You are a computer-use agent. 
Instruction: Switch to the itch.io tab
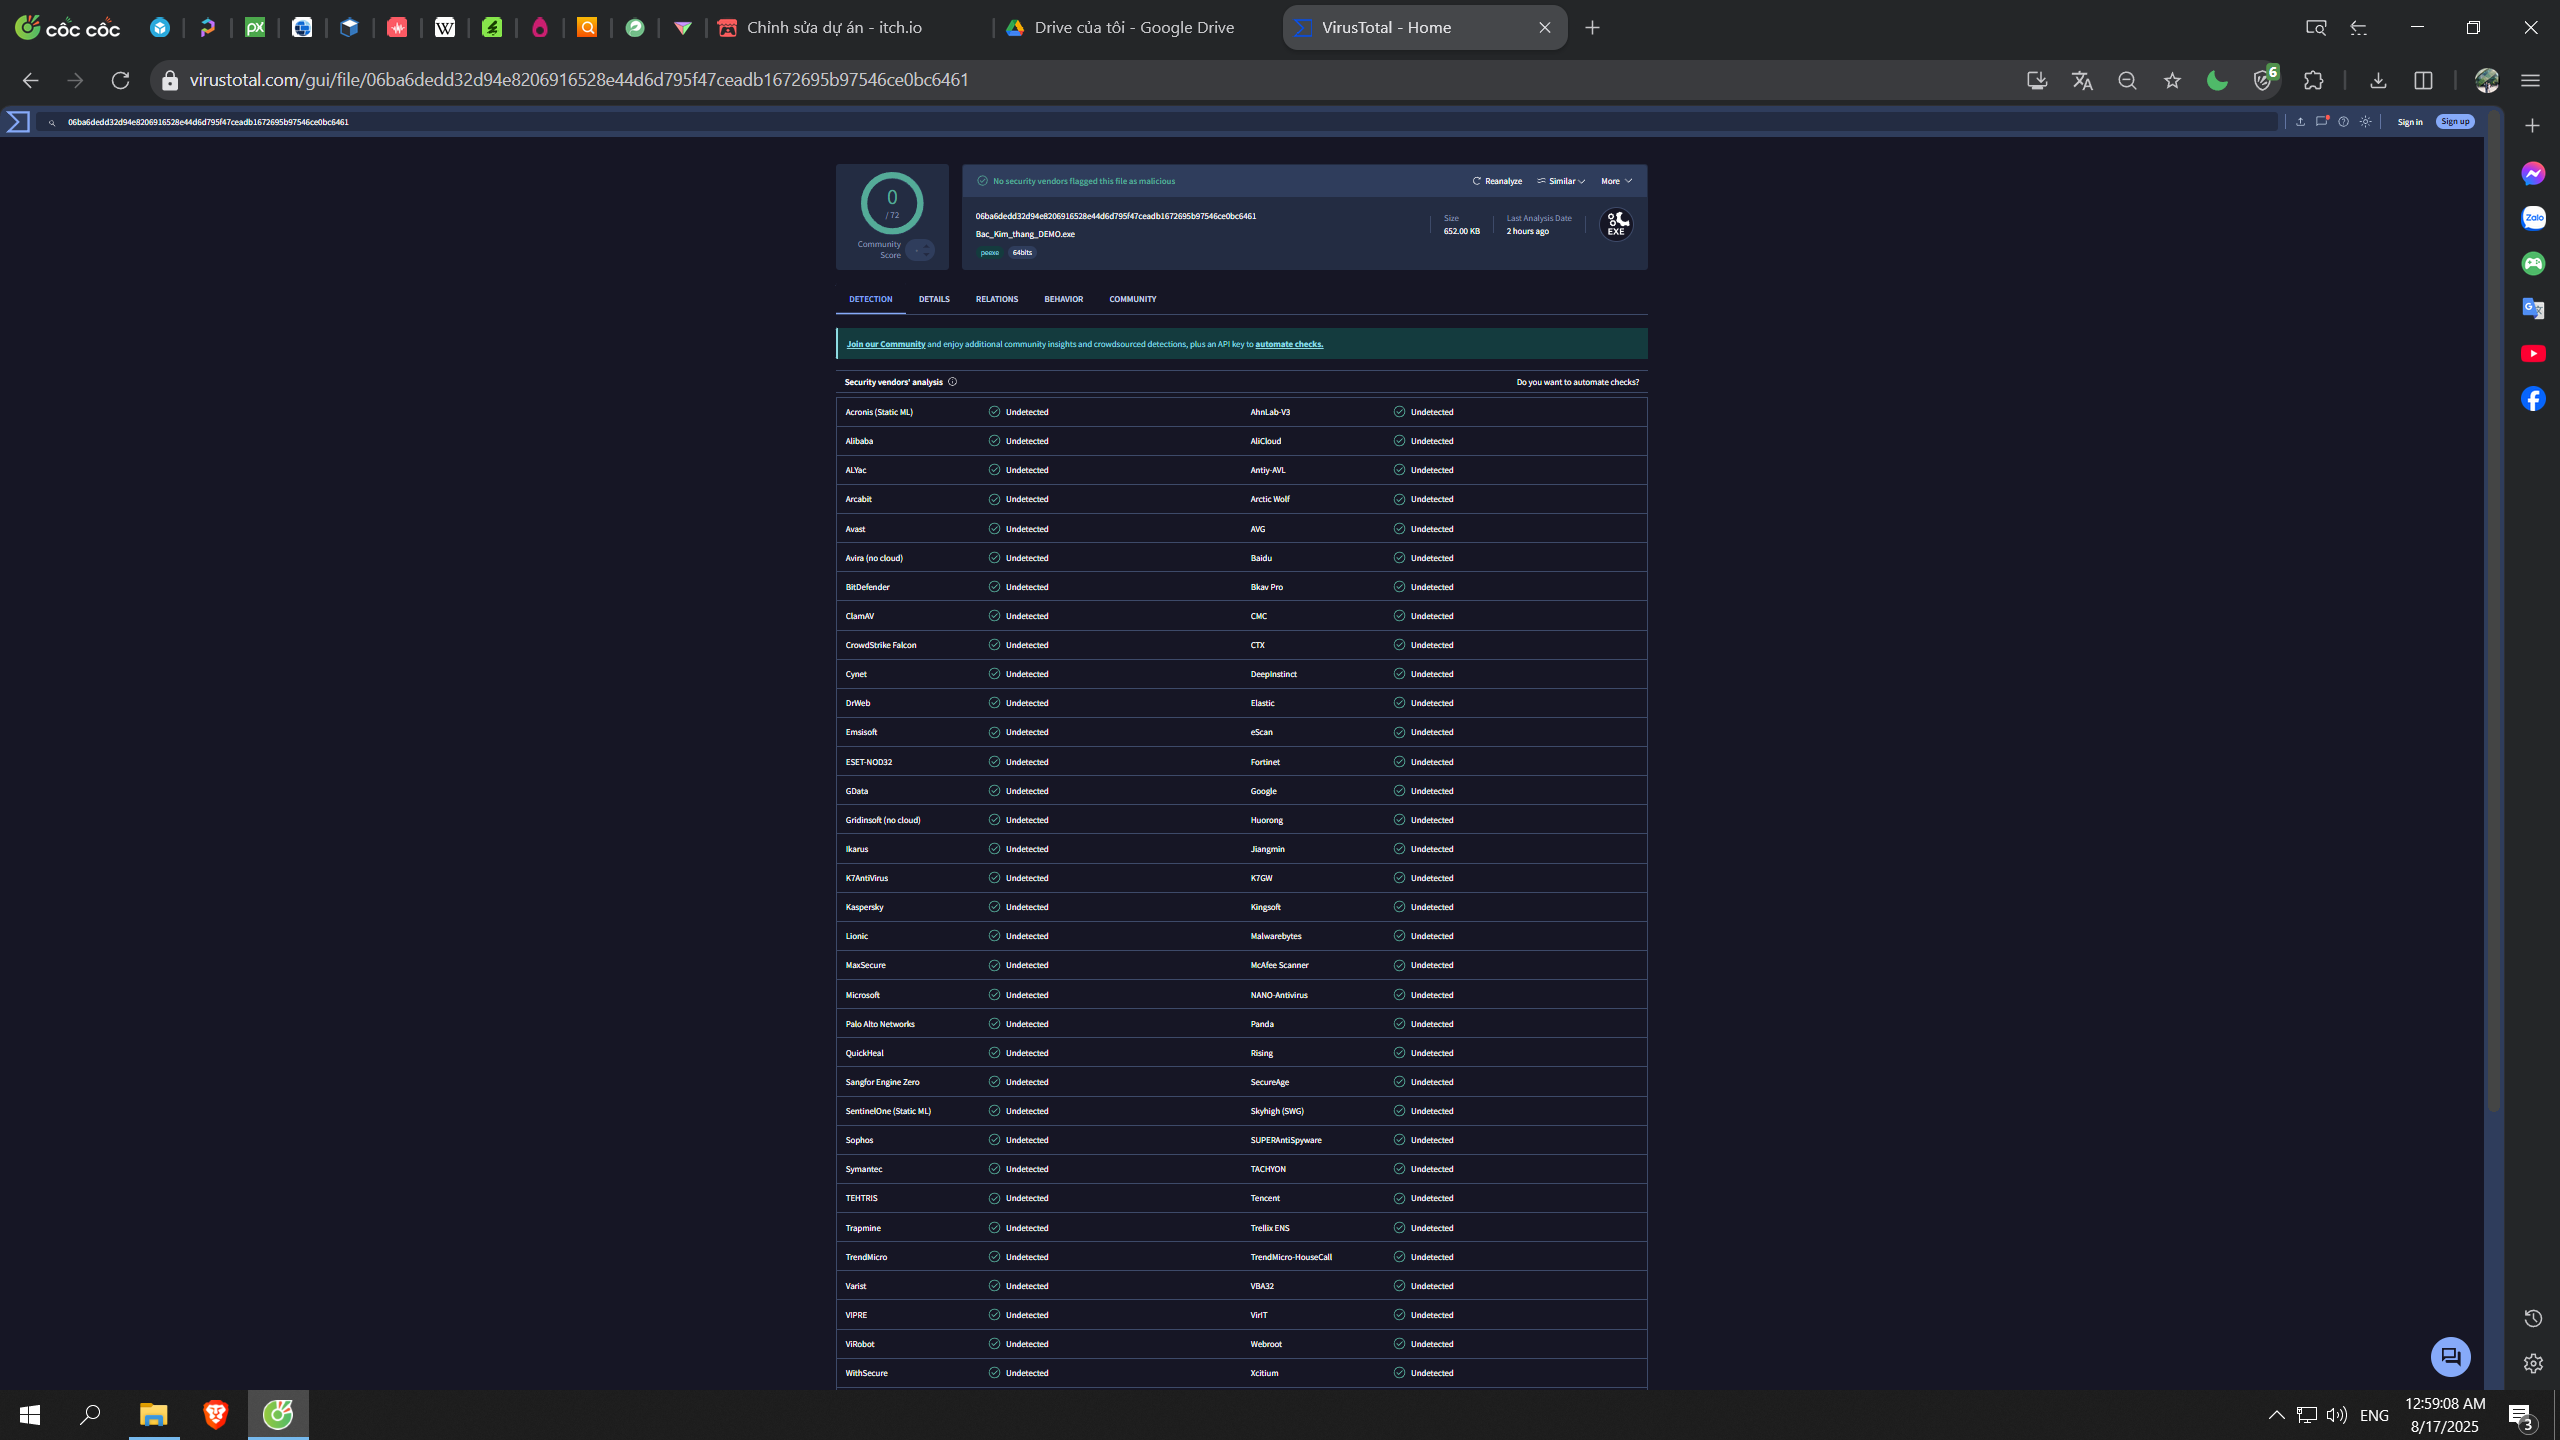(x=849, y=28)
